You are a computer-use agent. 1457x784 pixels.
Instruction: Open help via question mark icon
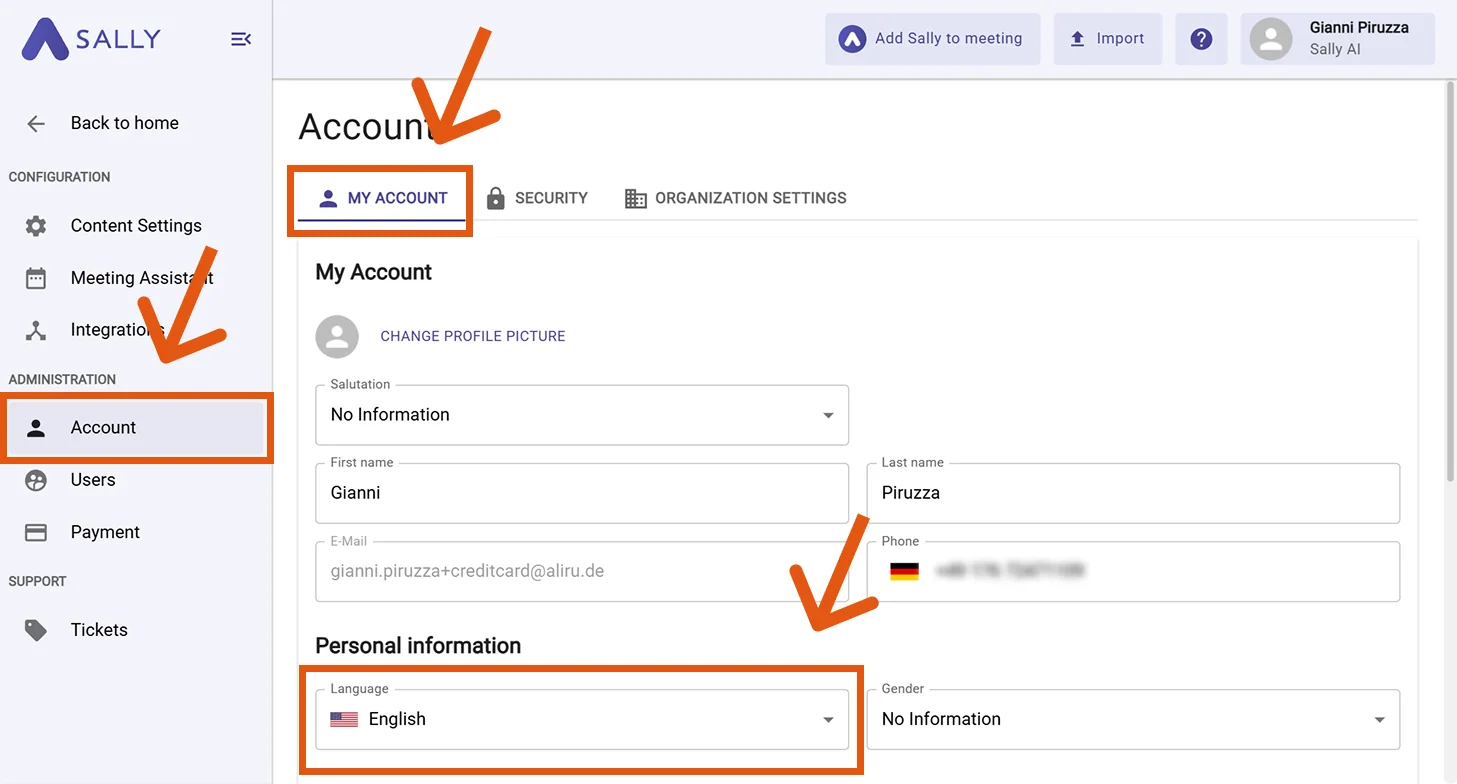[x=1201, y=39]
